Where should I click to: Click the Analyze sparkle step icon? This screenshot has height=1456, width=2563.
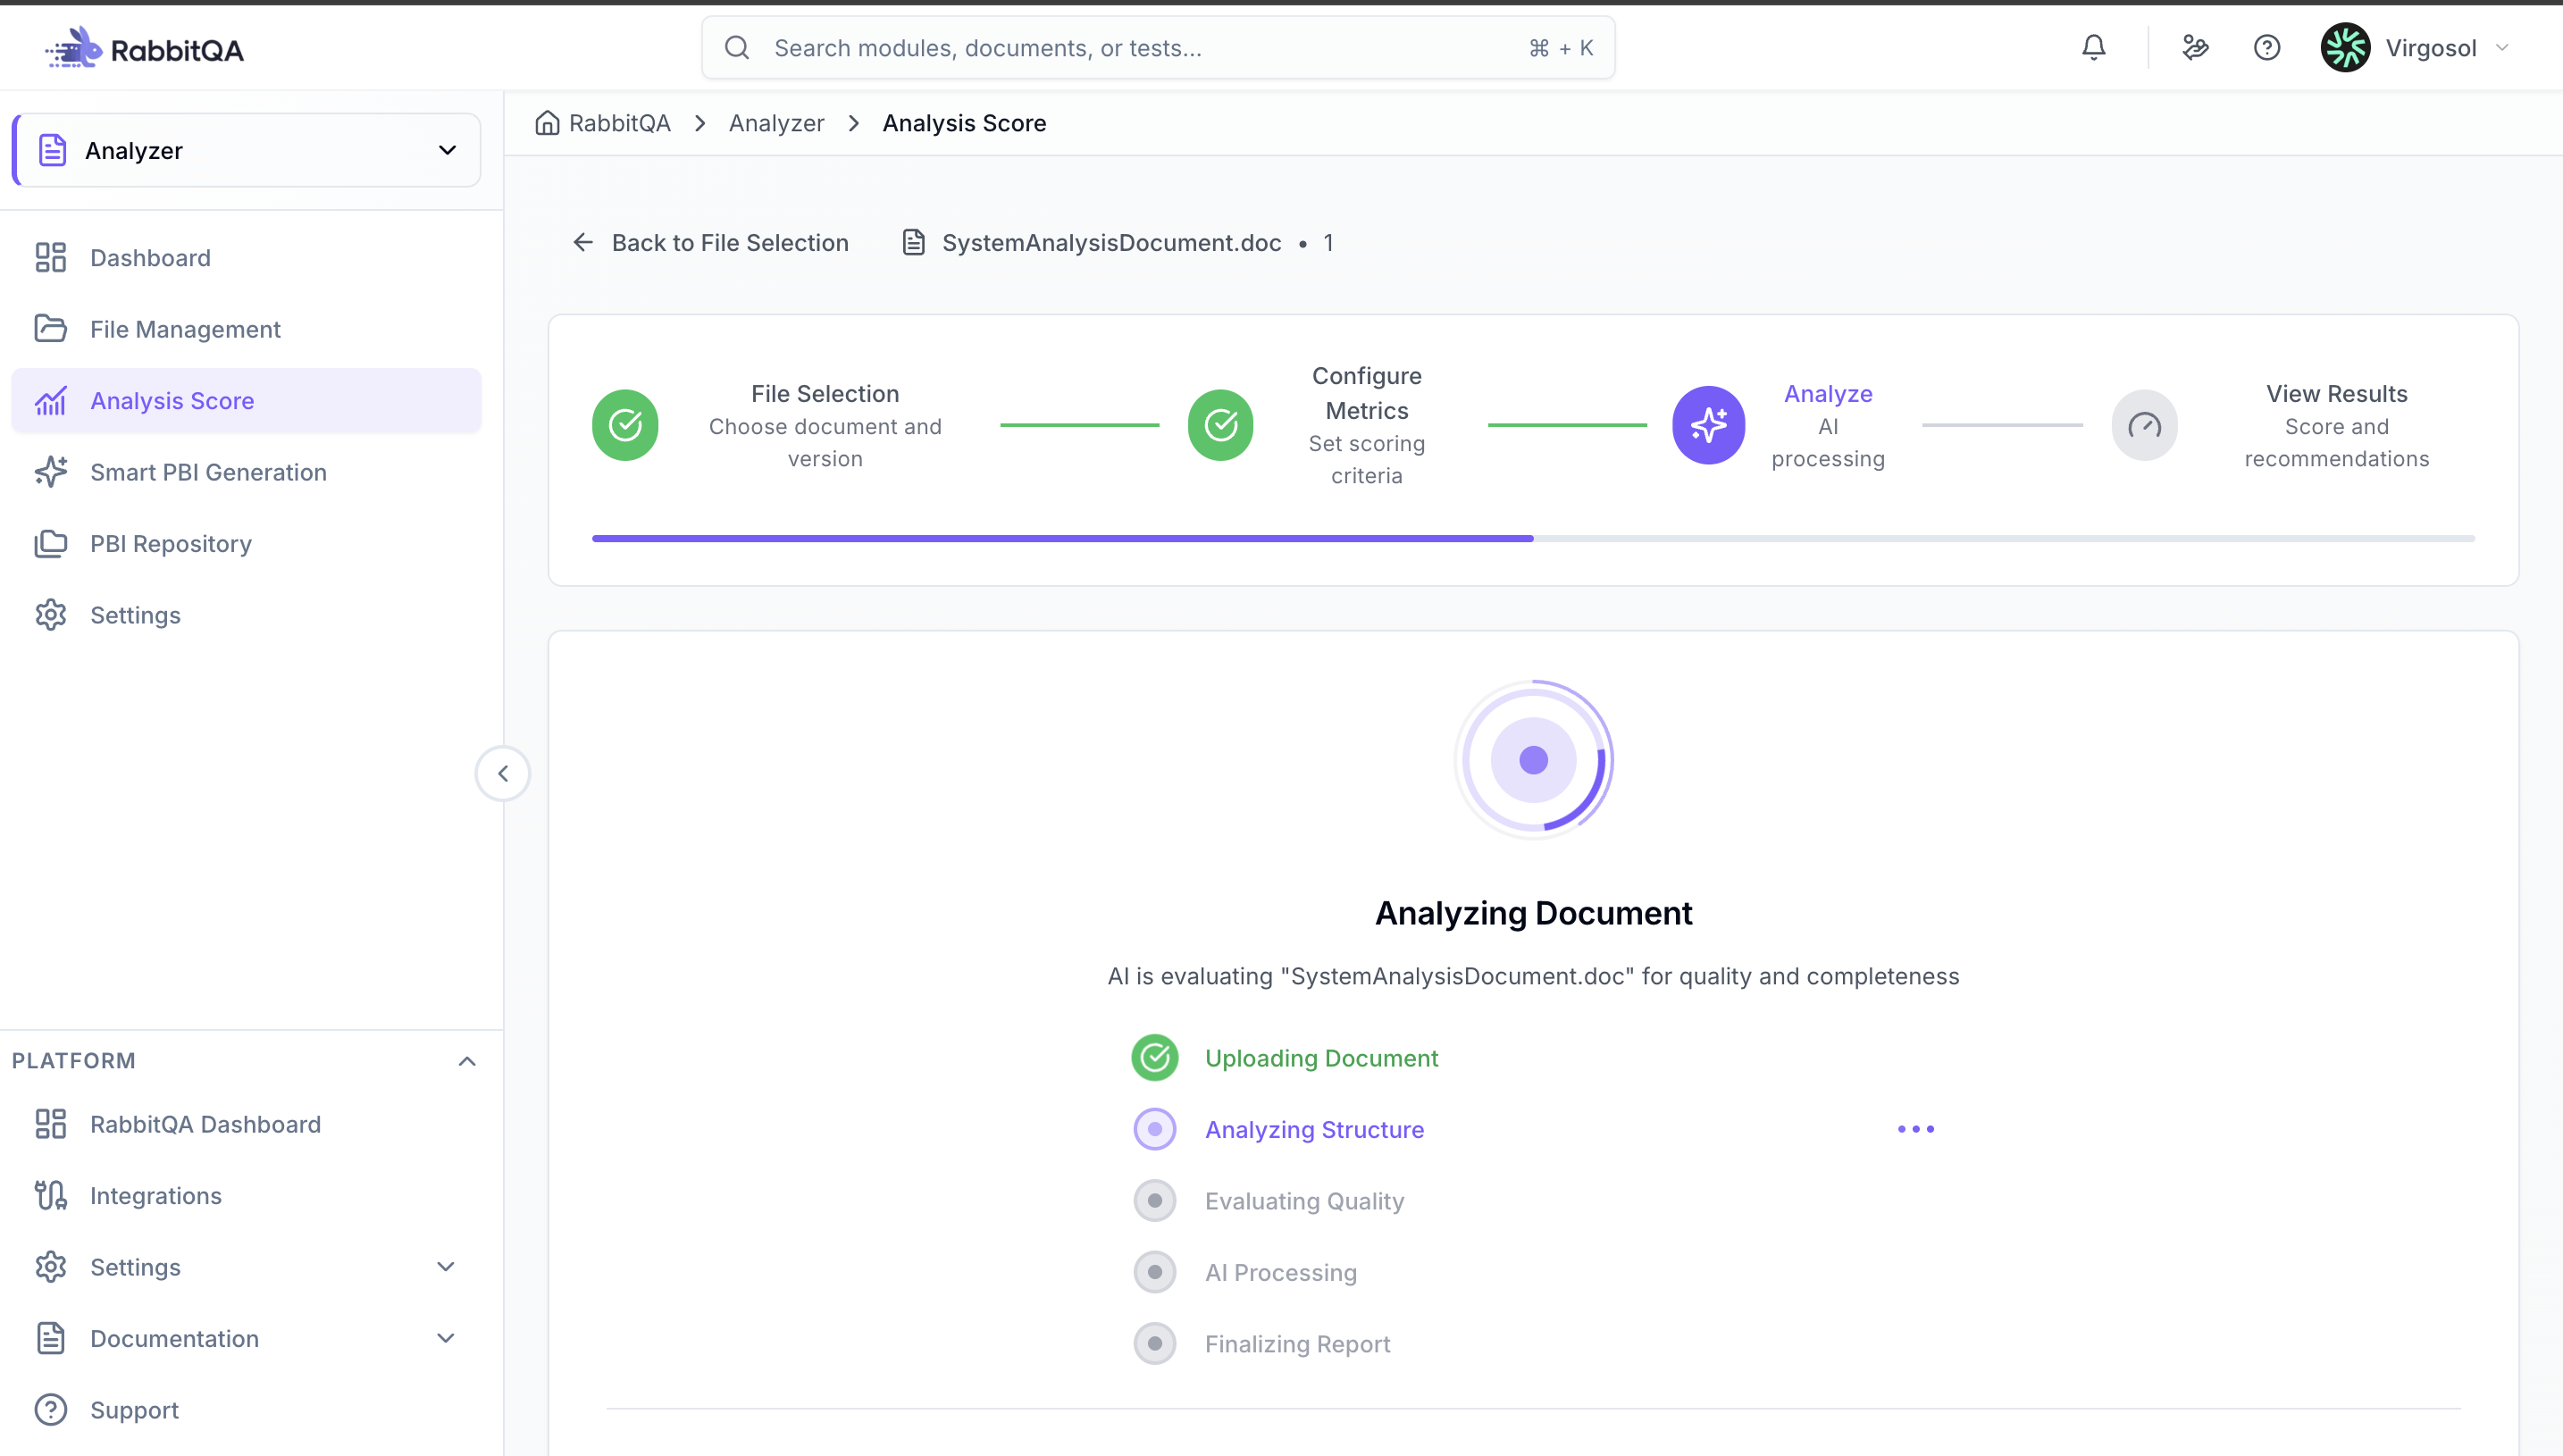point(1708,425)
